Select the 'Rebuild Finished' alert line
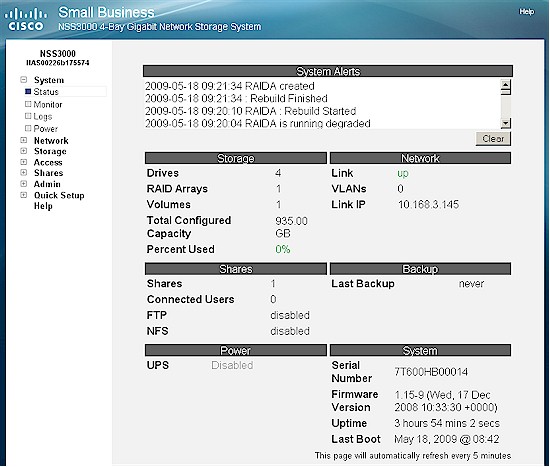 pos(236,98)
